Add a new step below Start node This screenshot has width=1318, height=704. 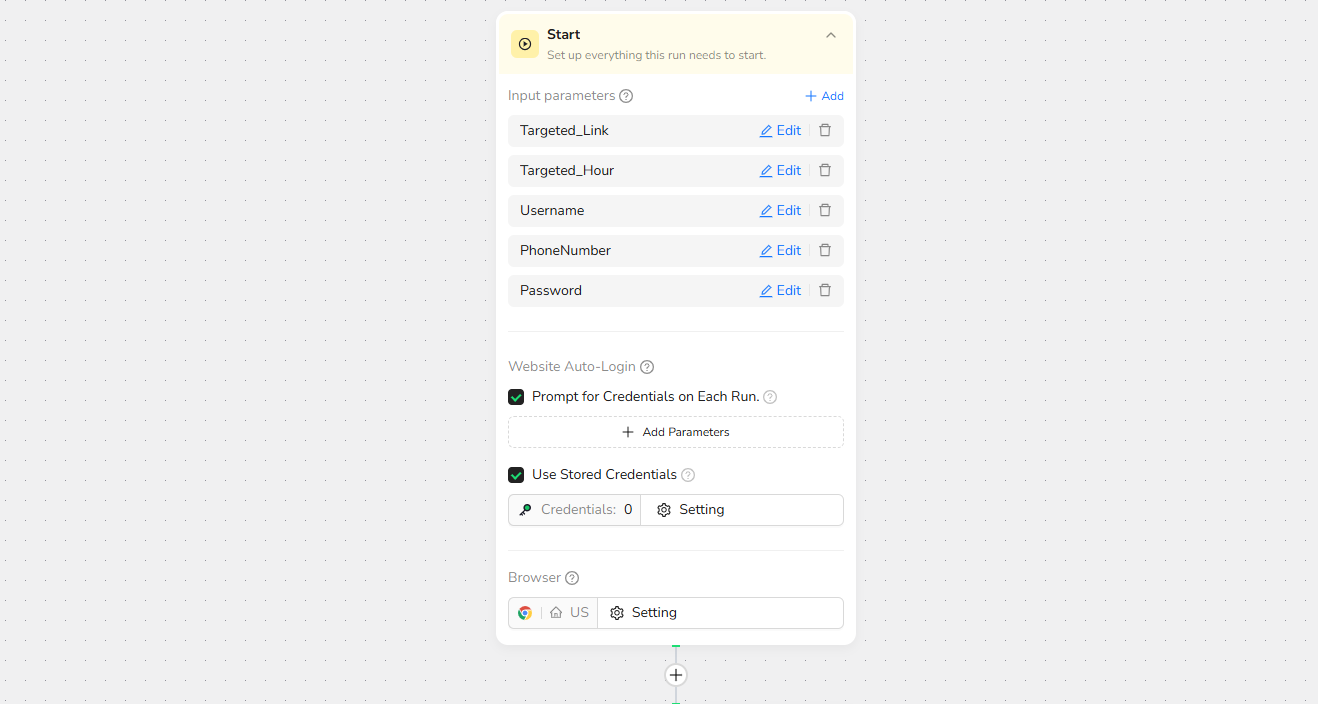pyautogui.click(x=676, y=675)
